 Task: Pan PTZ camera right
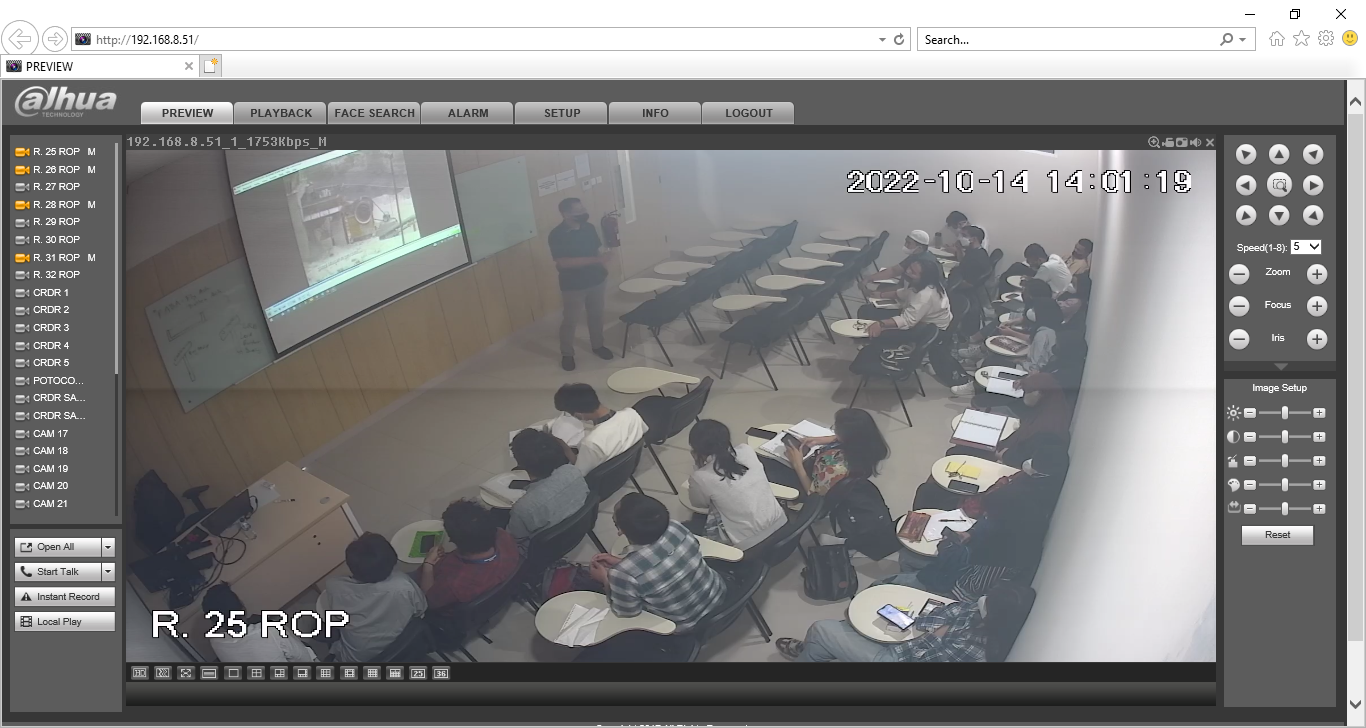point(1313,185)
